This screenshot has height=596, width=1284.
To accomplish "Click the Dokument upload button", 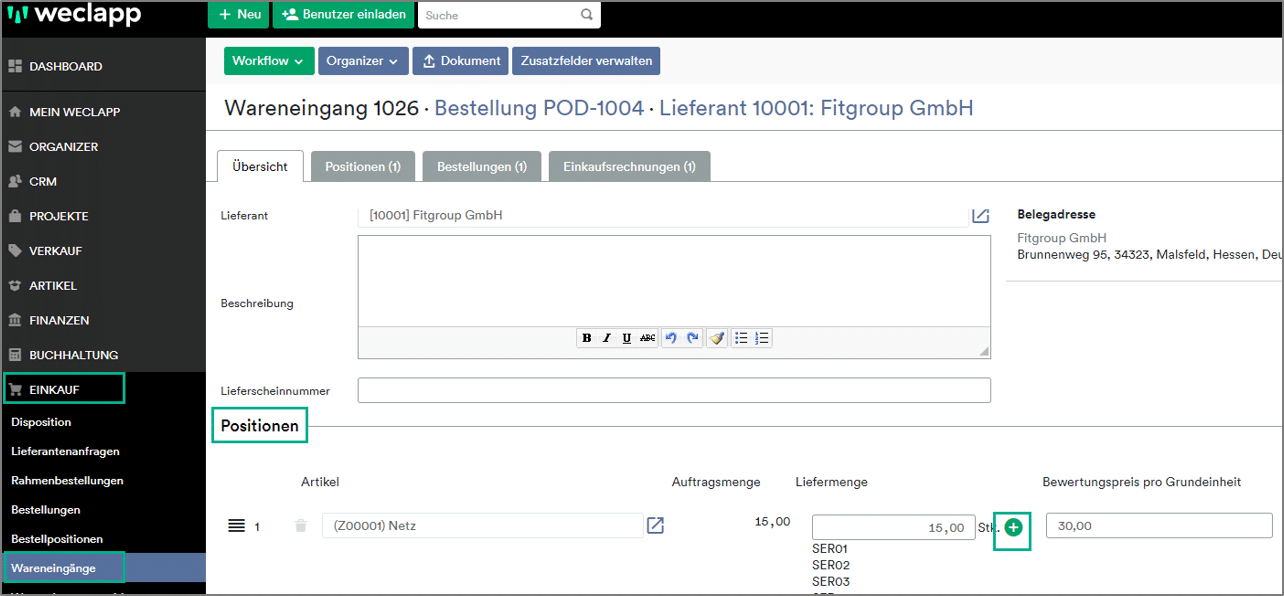I will point(460,61).
